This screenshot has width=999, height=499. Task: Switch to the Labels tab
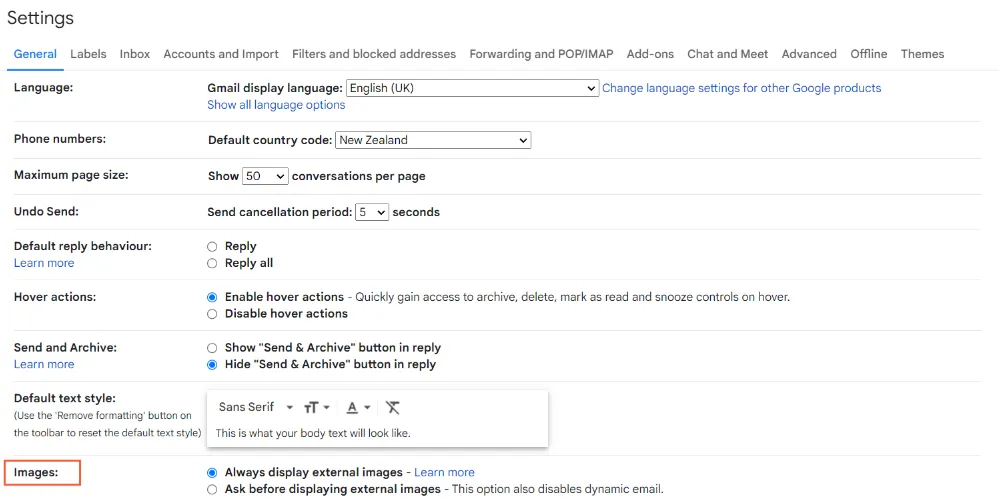[89, 54]
